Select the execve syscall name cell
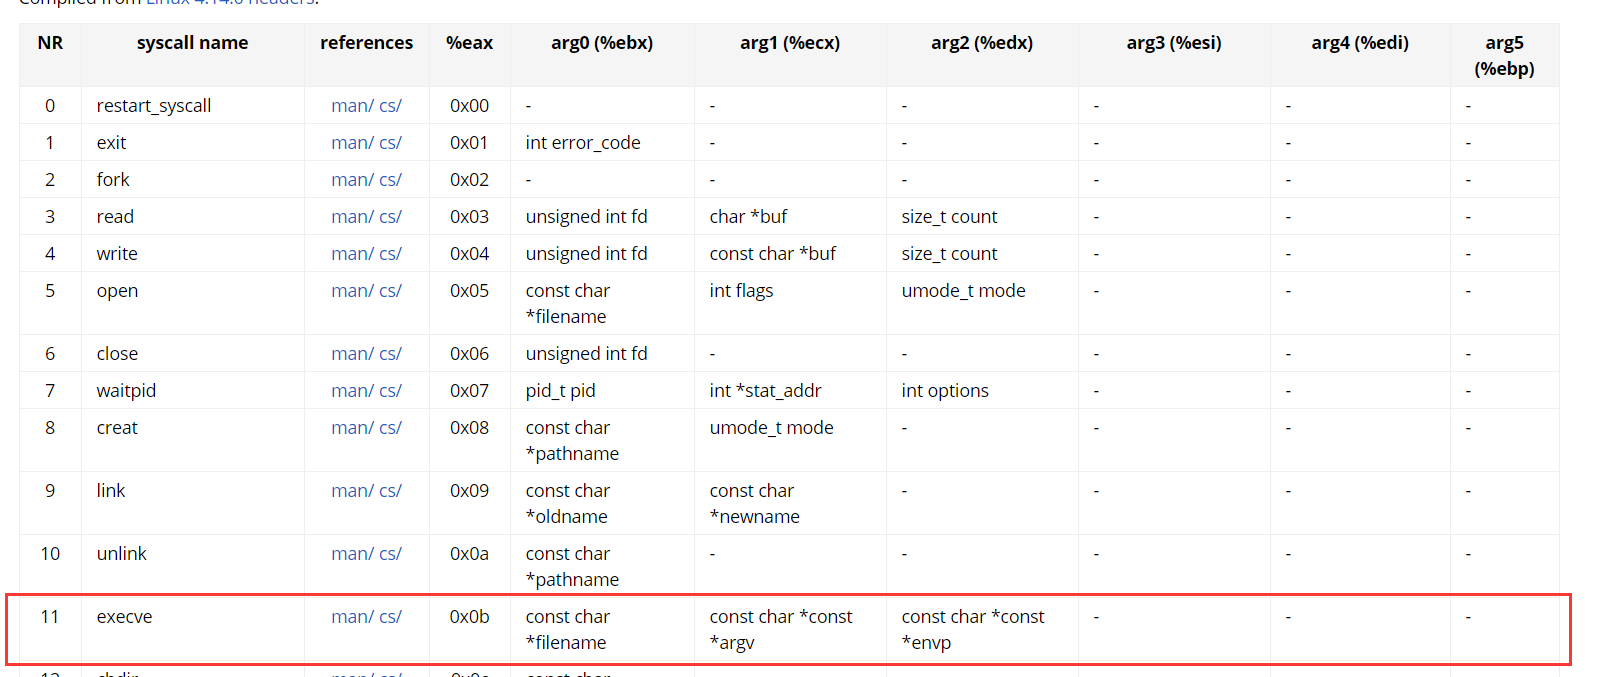Screen dimensions: 1607x677 tap(125, 617)
